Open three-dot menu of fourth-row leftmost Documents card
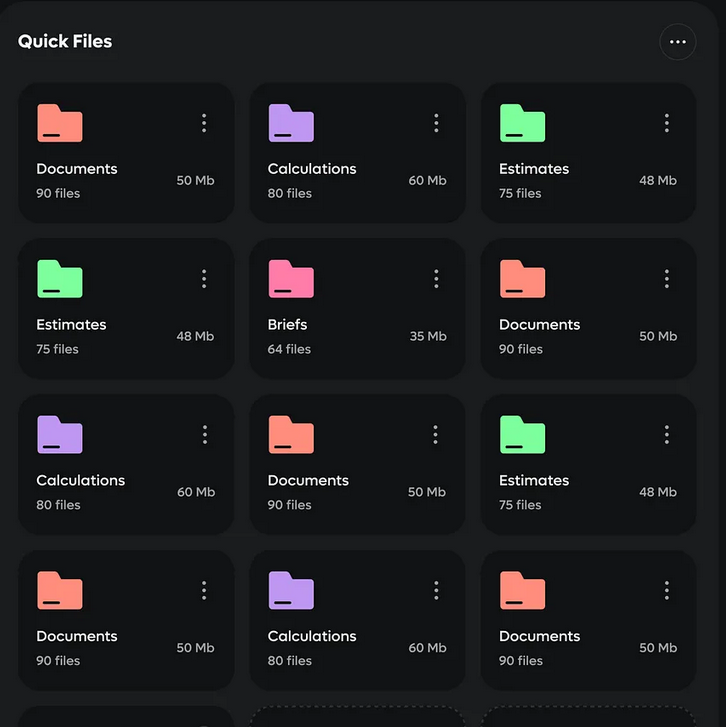 pyautogui.click(x=204, y=590)
